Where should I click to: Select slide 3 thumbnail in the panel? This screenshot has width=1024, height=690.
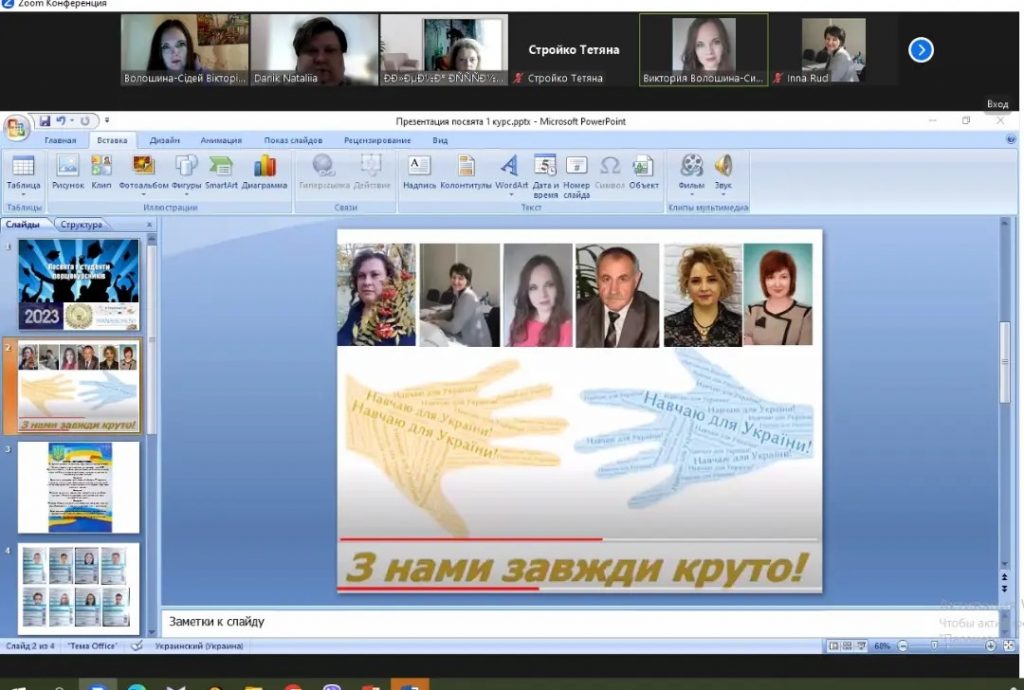tap(79, 488)
